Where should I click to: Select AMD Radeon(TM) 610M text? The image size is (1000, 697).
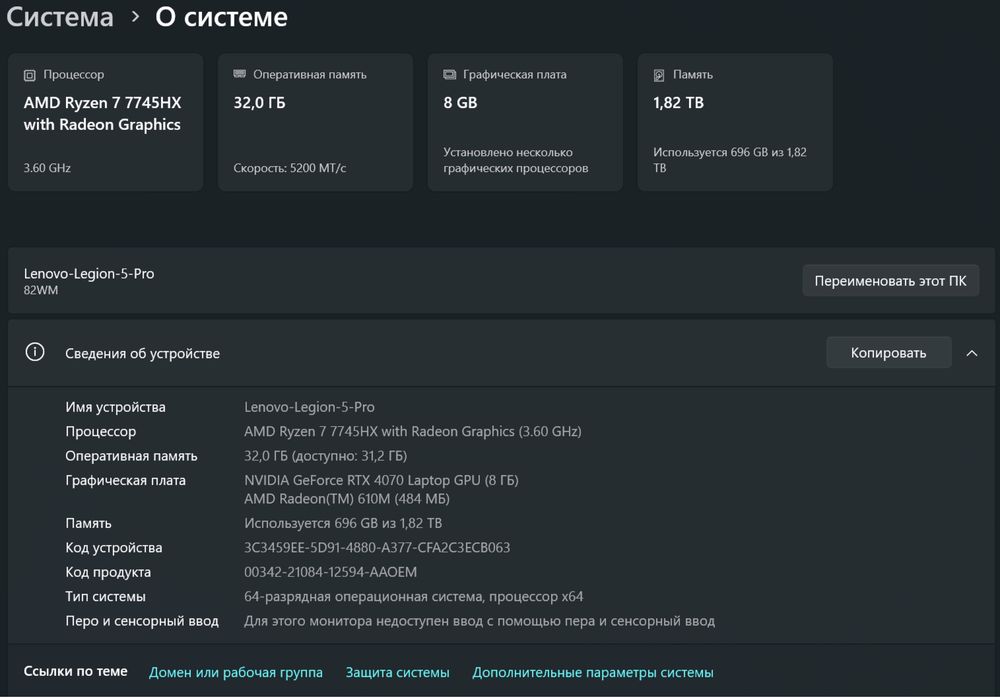(x=347, y=499)
